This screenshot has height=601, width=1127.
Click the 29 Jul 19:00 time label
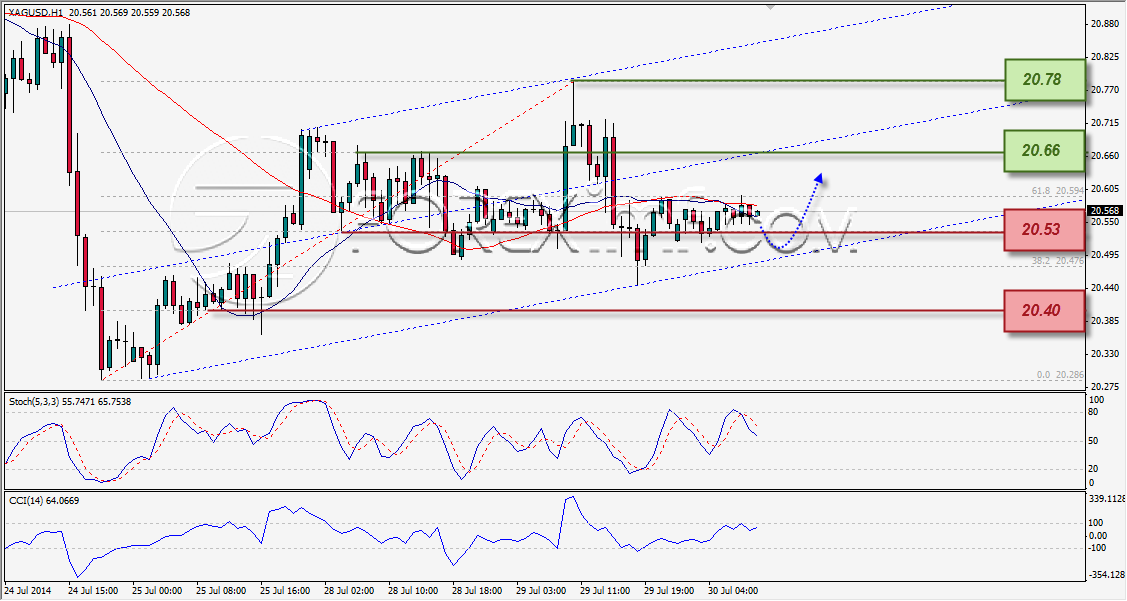click(669, 590)
